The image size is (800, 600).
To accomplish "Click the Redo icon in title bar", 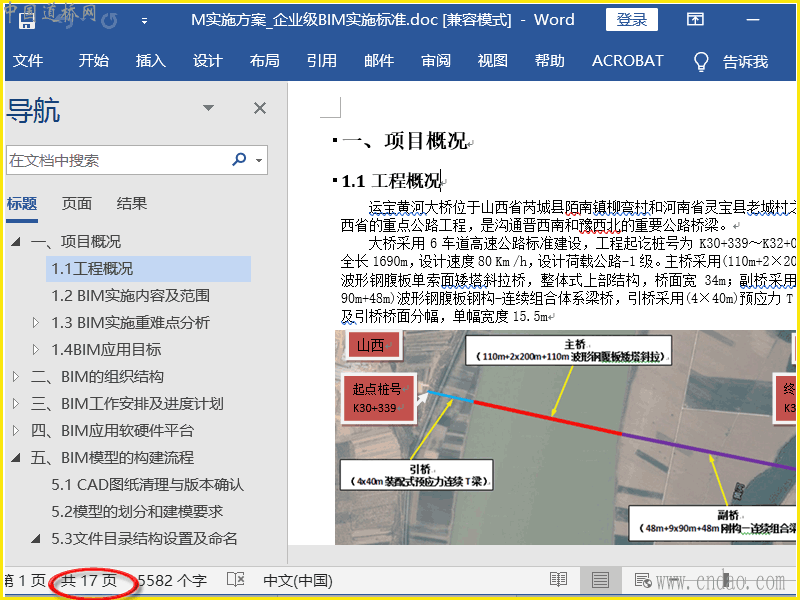I will tap(109, 20).
